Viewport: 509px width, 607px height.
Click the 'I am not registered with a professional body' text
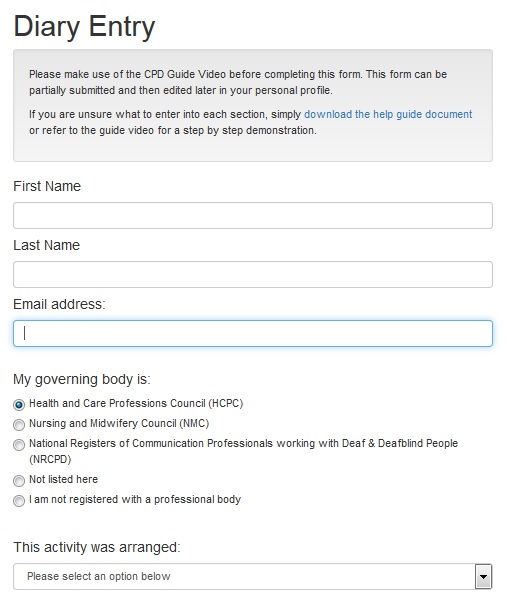tap(135, 499)
